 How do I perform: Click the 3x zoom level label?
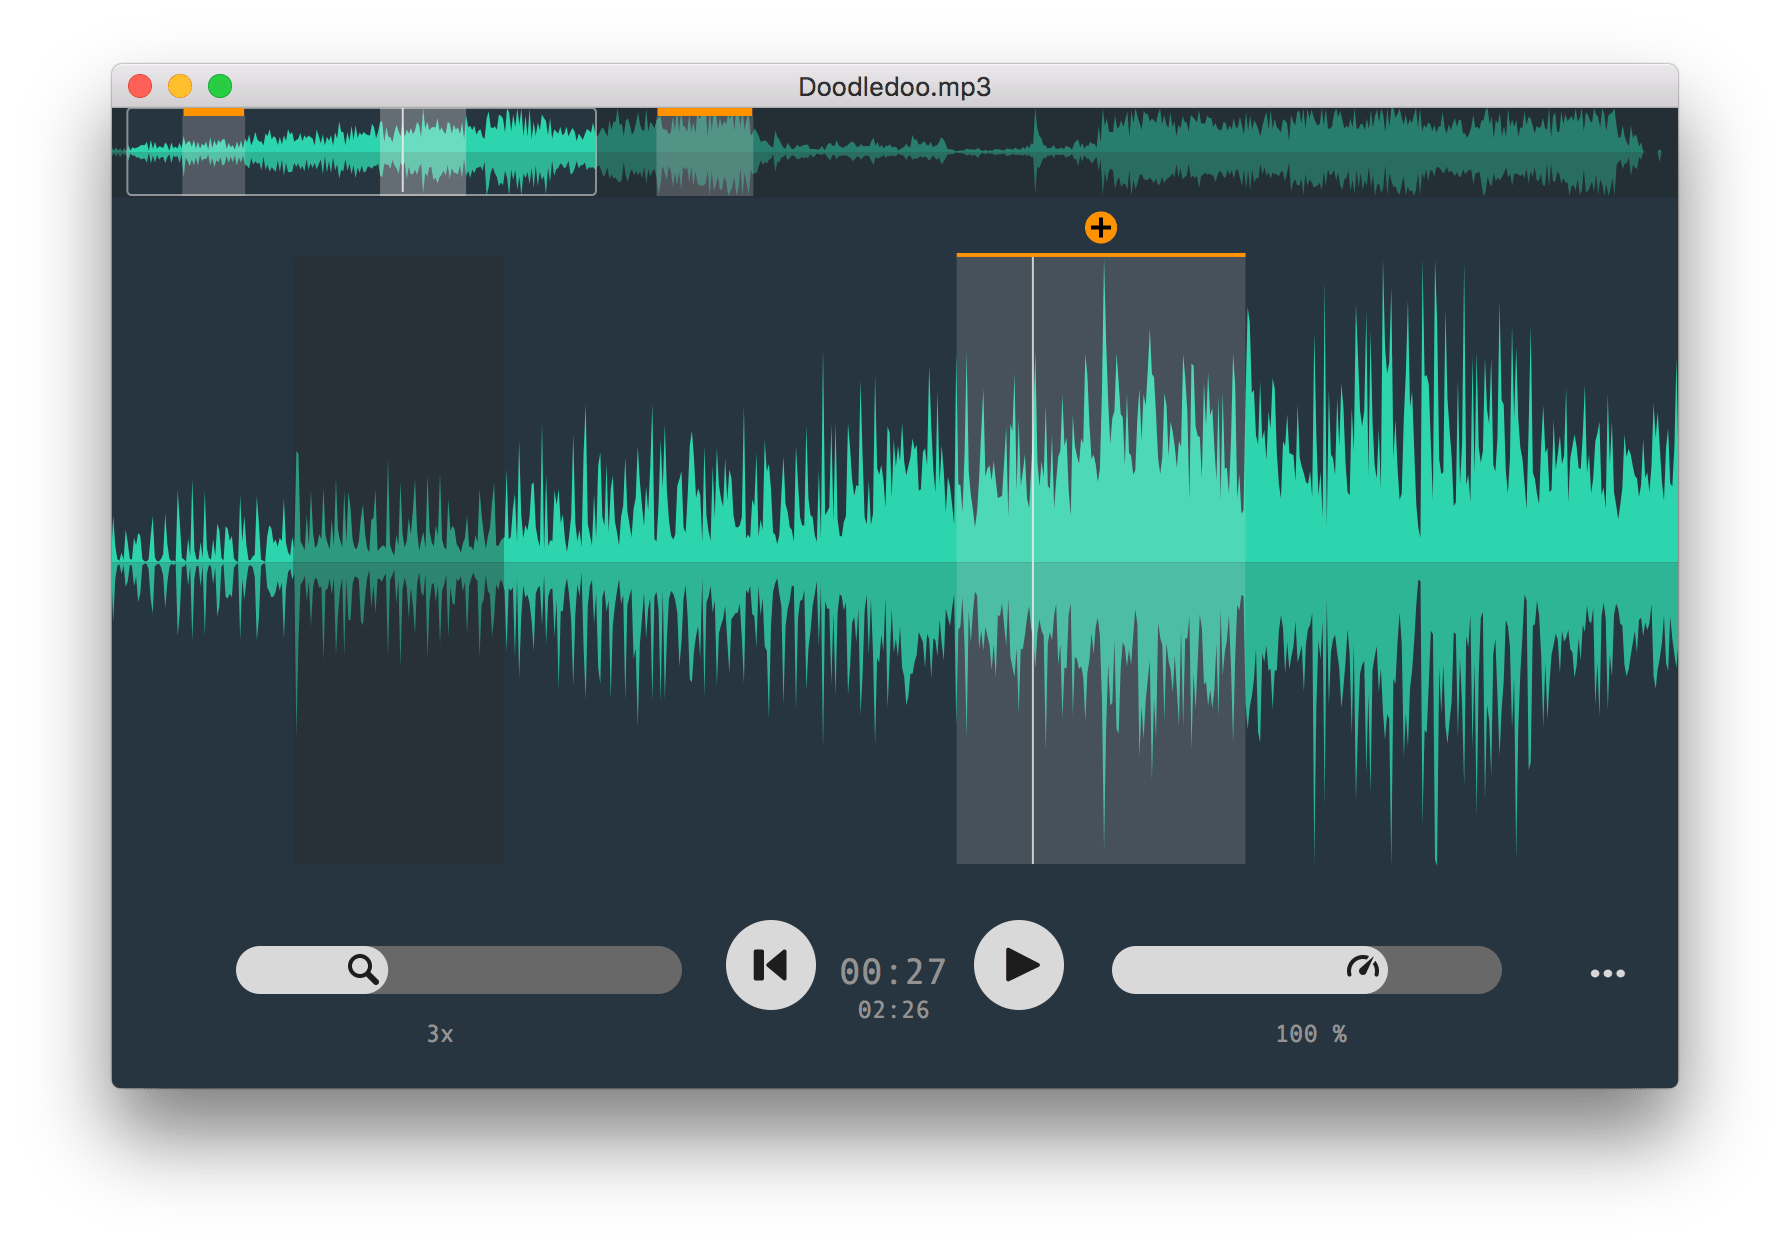[440, 1034]
